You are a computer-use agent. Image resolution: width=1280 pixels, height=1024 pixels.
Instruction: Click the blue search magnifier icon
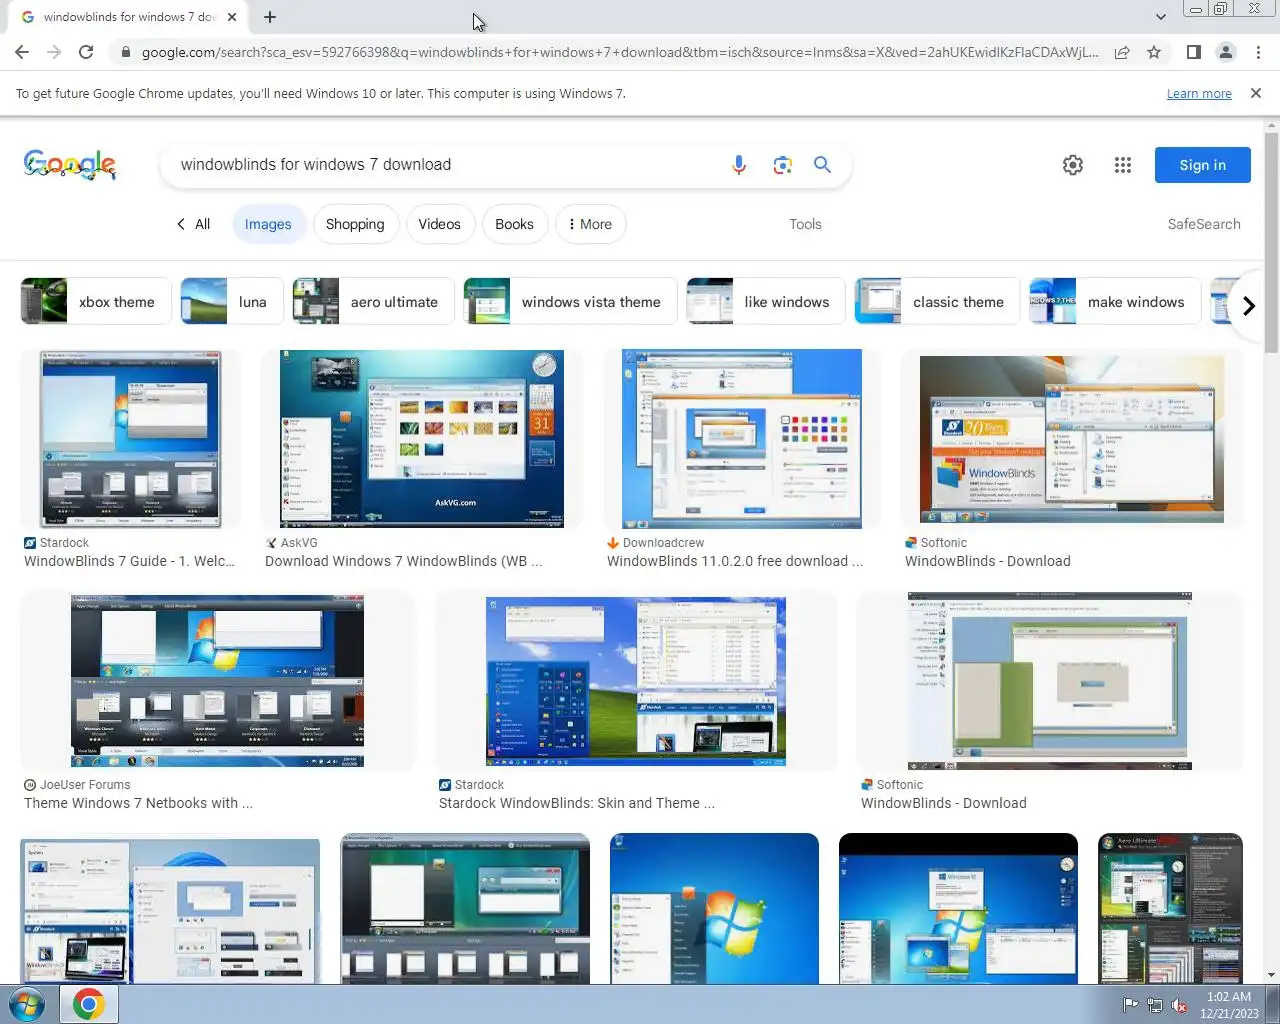[822, 165]
